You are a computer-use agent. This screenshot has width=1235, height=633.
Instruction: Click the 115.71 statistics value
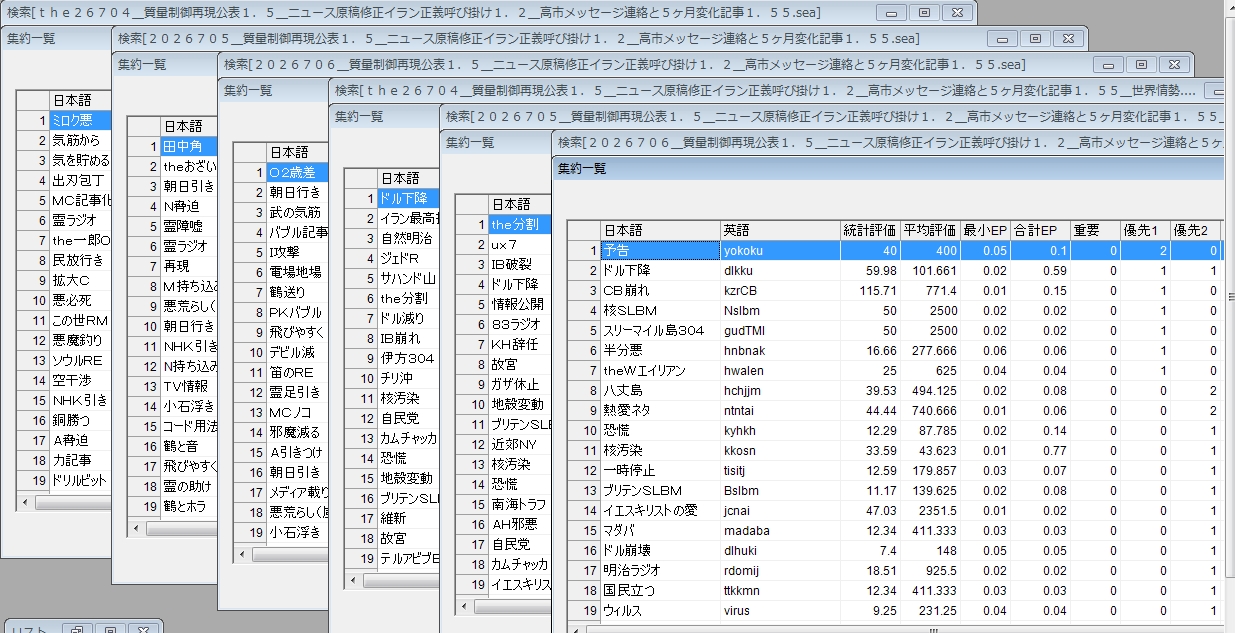[870, 290]
